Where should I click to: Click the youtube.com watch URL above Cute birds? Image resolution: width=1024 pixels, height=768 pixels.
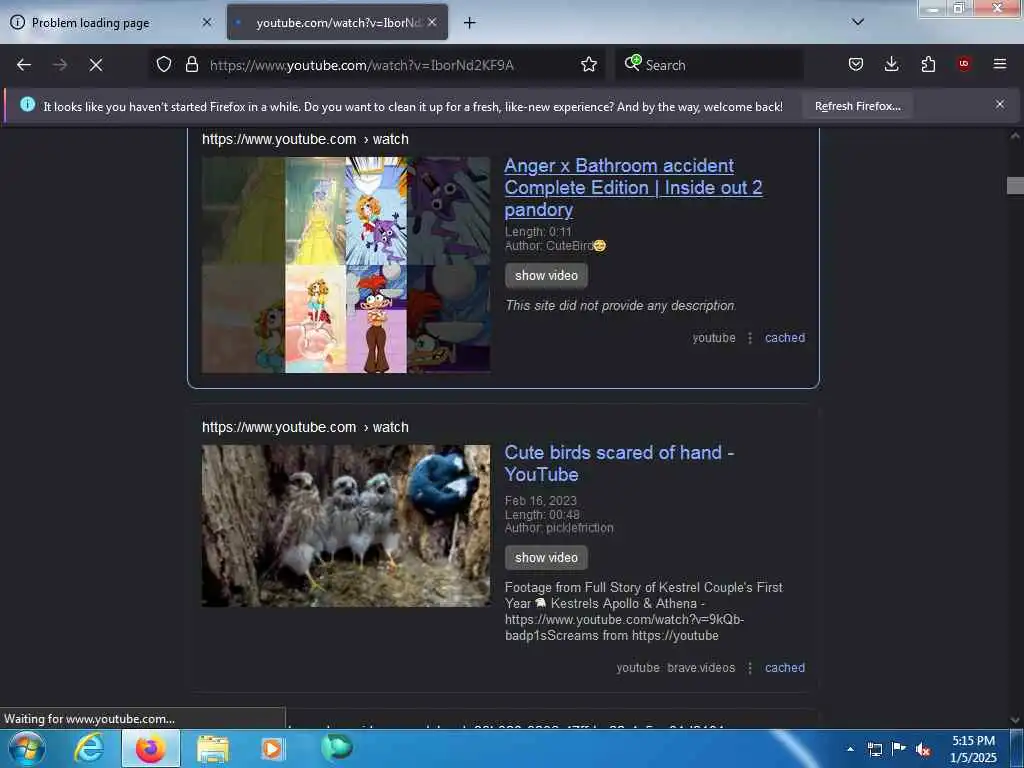(x=305, y=427)
